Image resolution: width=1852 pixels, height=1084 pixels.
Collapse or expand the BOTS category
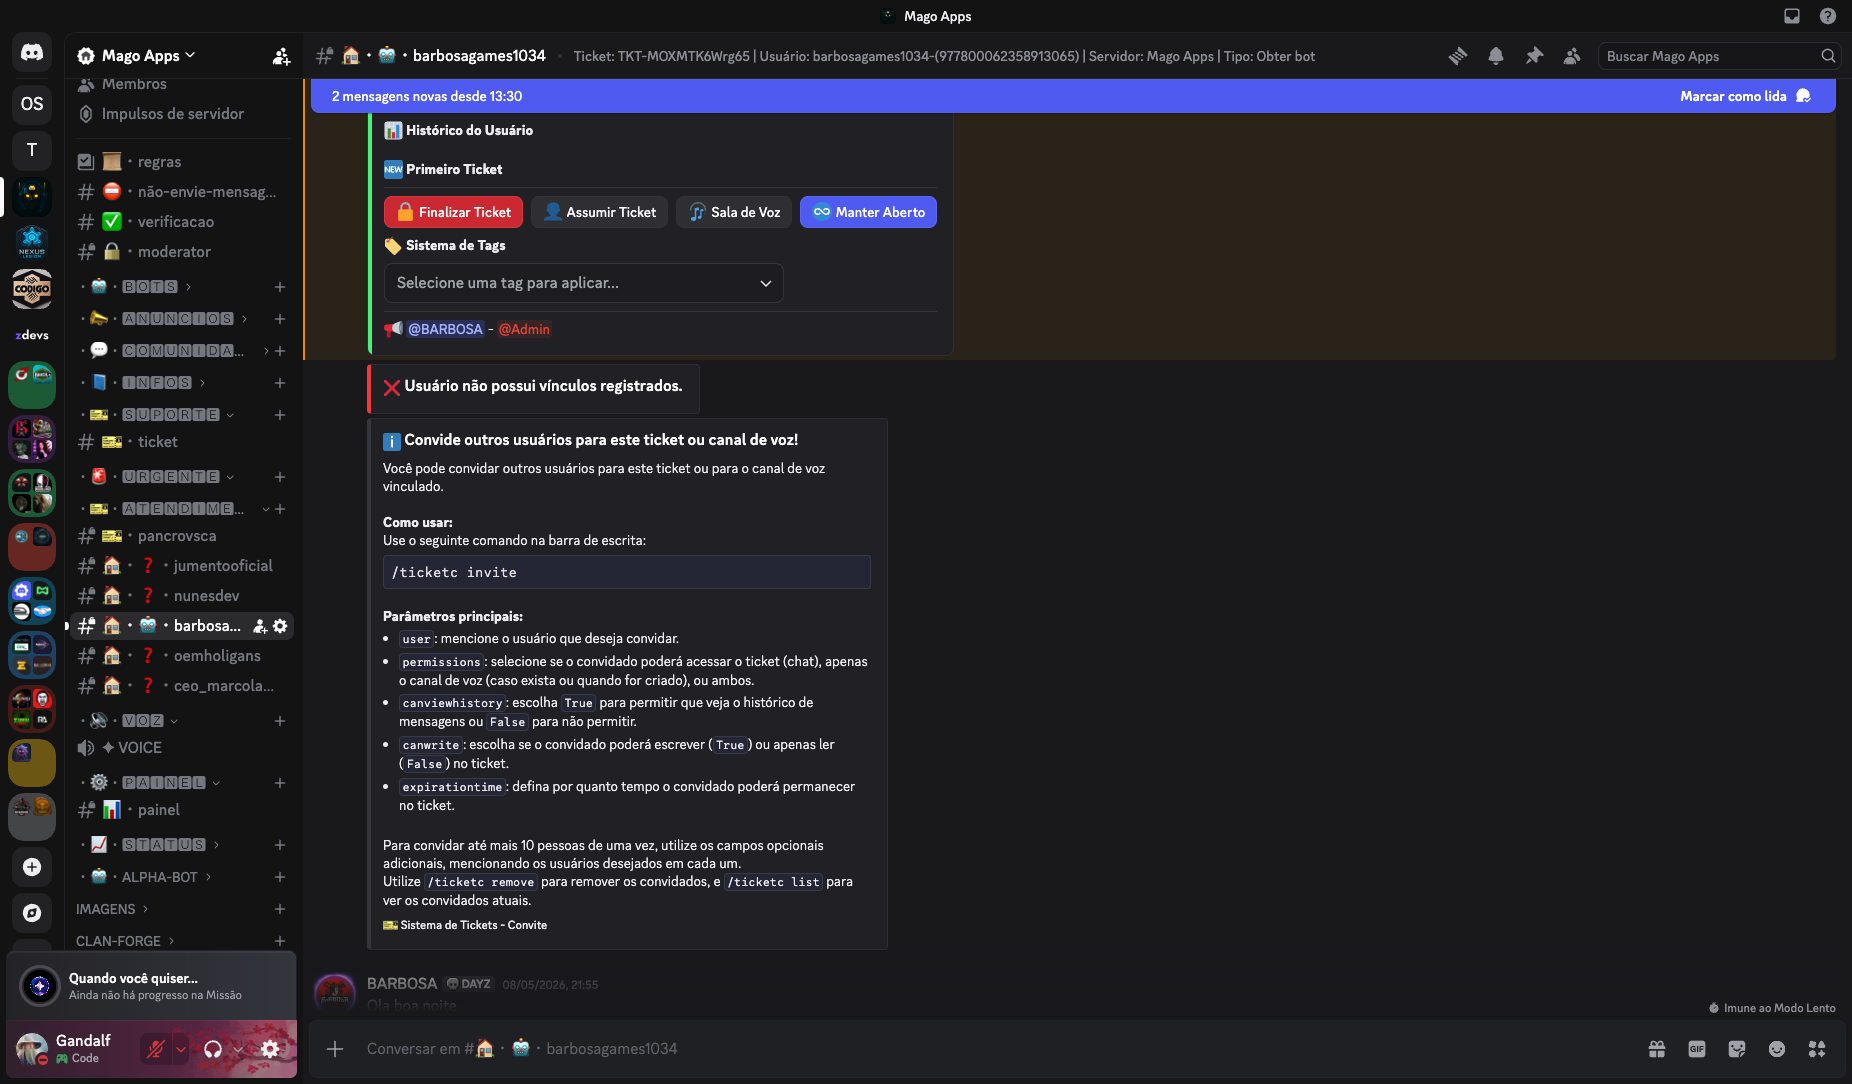tap(149, 287)
